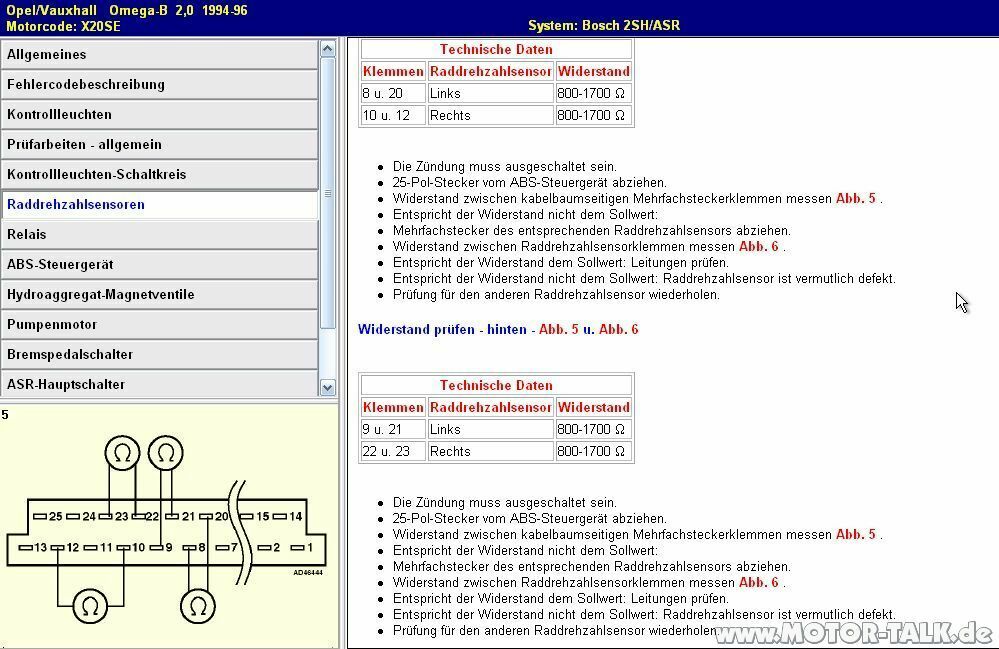
Task: Click the '9 u. 21' cell
Action: click(x=393, y=429)
